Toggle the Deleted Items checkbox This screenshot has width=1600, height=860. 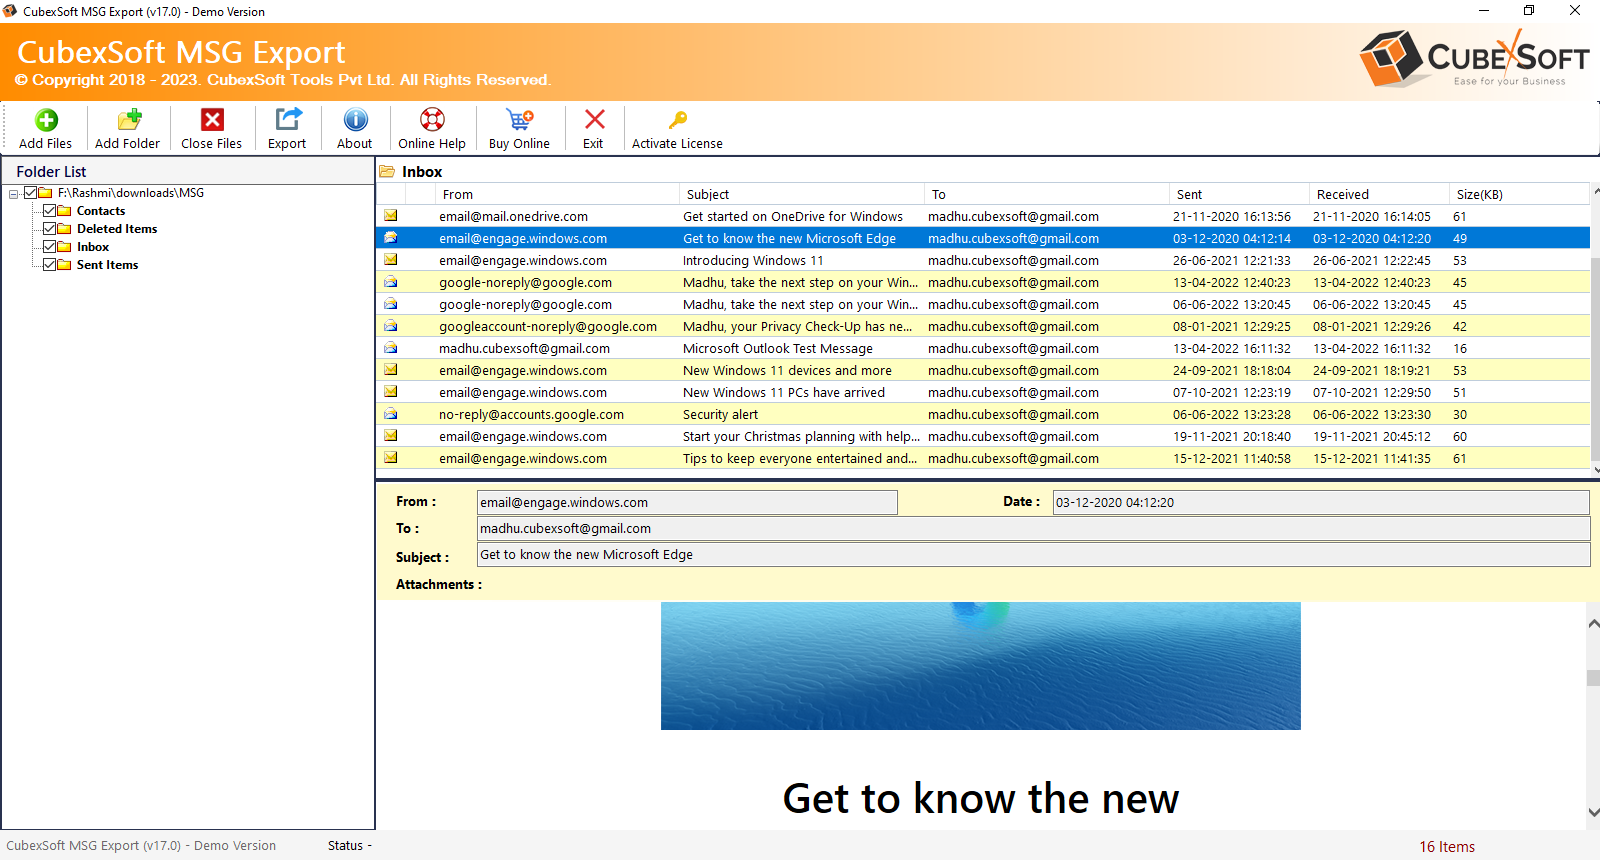[x=49, y=229]
